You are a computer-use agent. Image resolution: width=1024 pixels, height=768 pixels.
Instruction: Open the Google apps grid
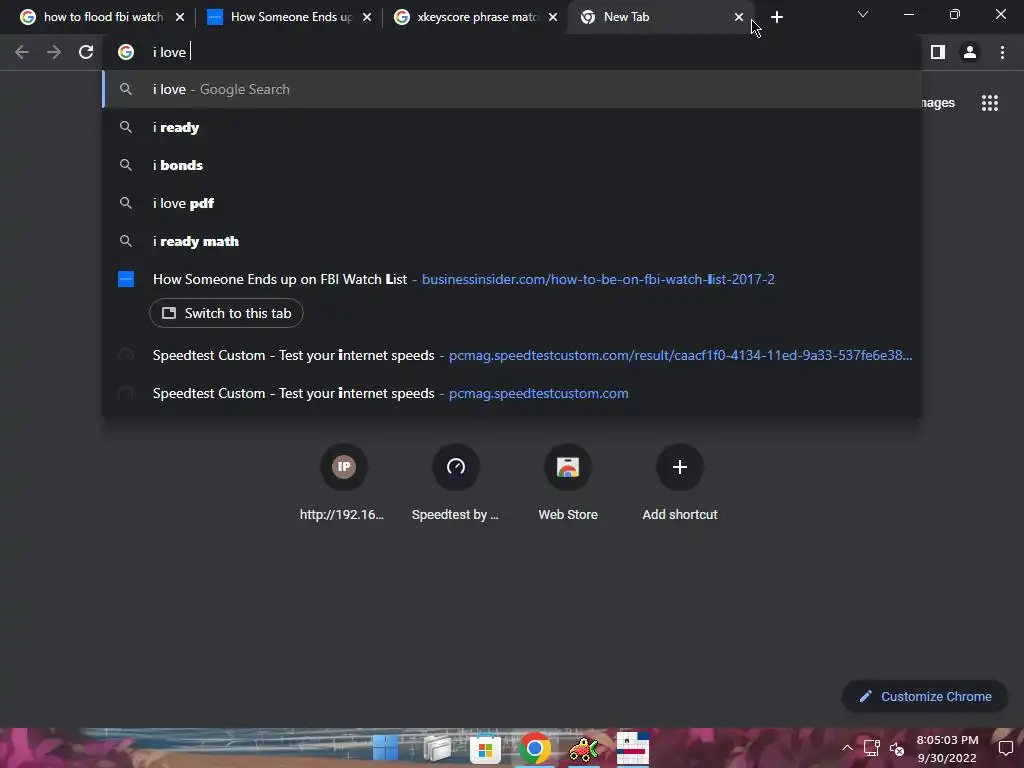coord(989,103)
